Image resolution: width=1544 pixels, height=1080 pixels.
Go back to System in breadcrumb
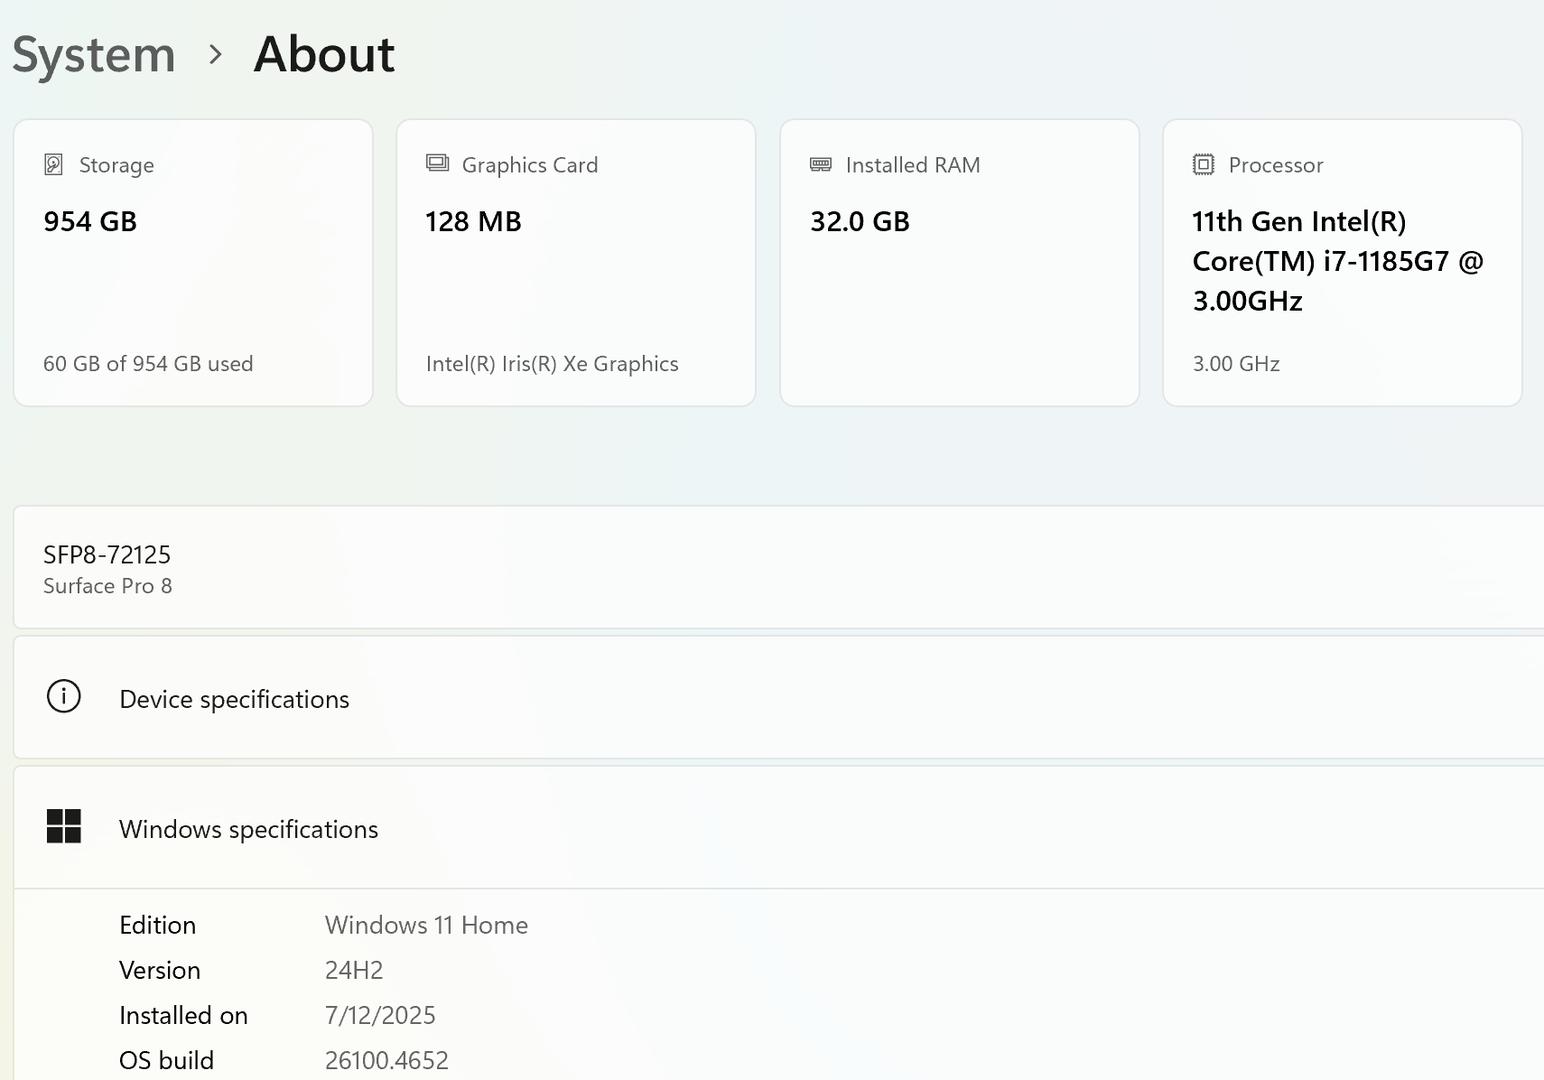pyautogui.click(x=93, y=55)
